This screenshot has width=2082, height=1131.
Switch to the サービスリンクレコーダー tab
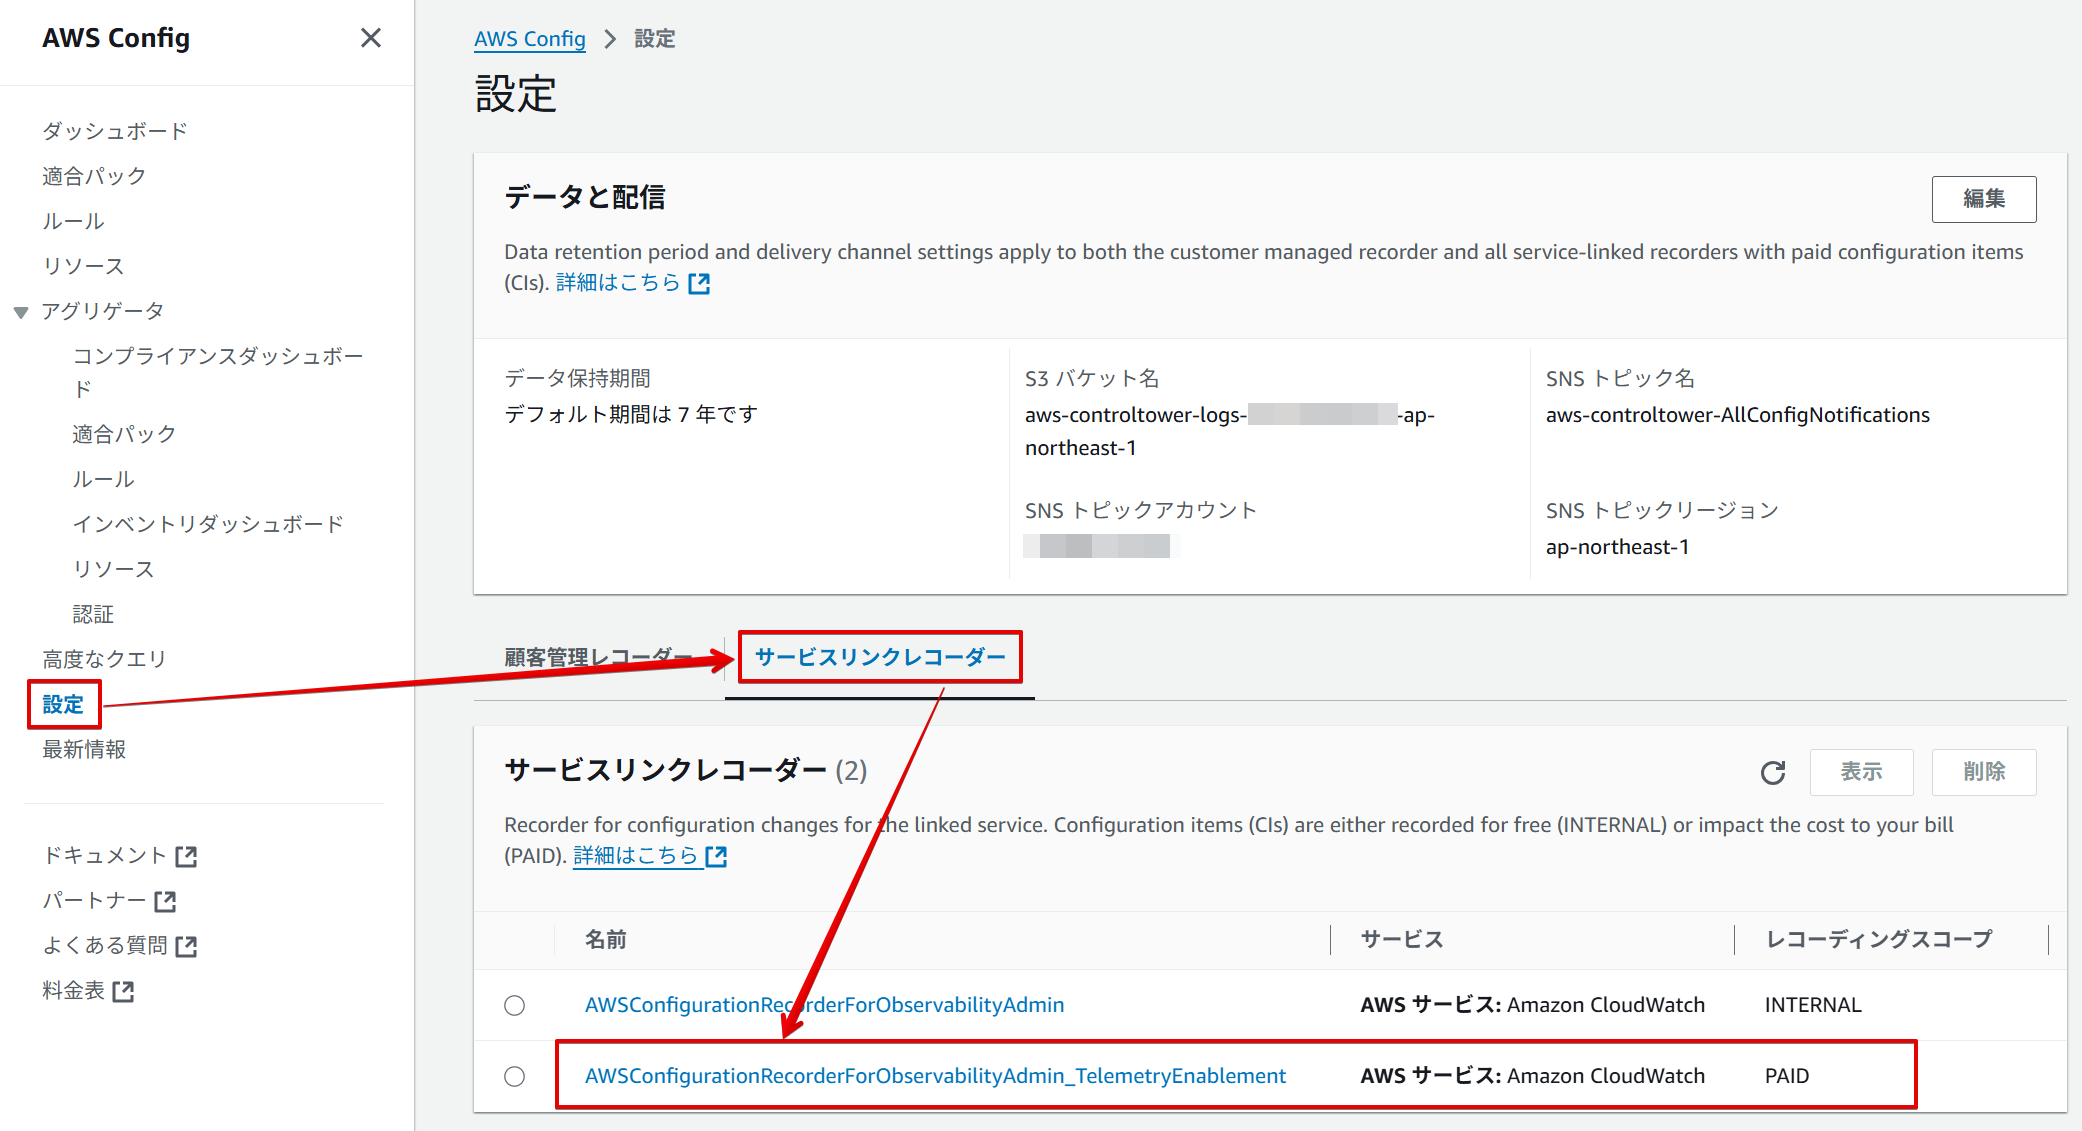(880, 657)
